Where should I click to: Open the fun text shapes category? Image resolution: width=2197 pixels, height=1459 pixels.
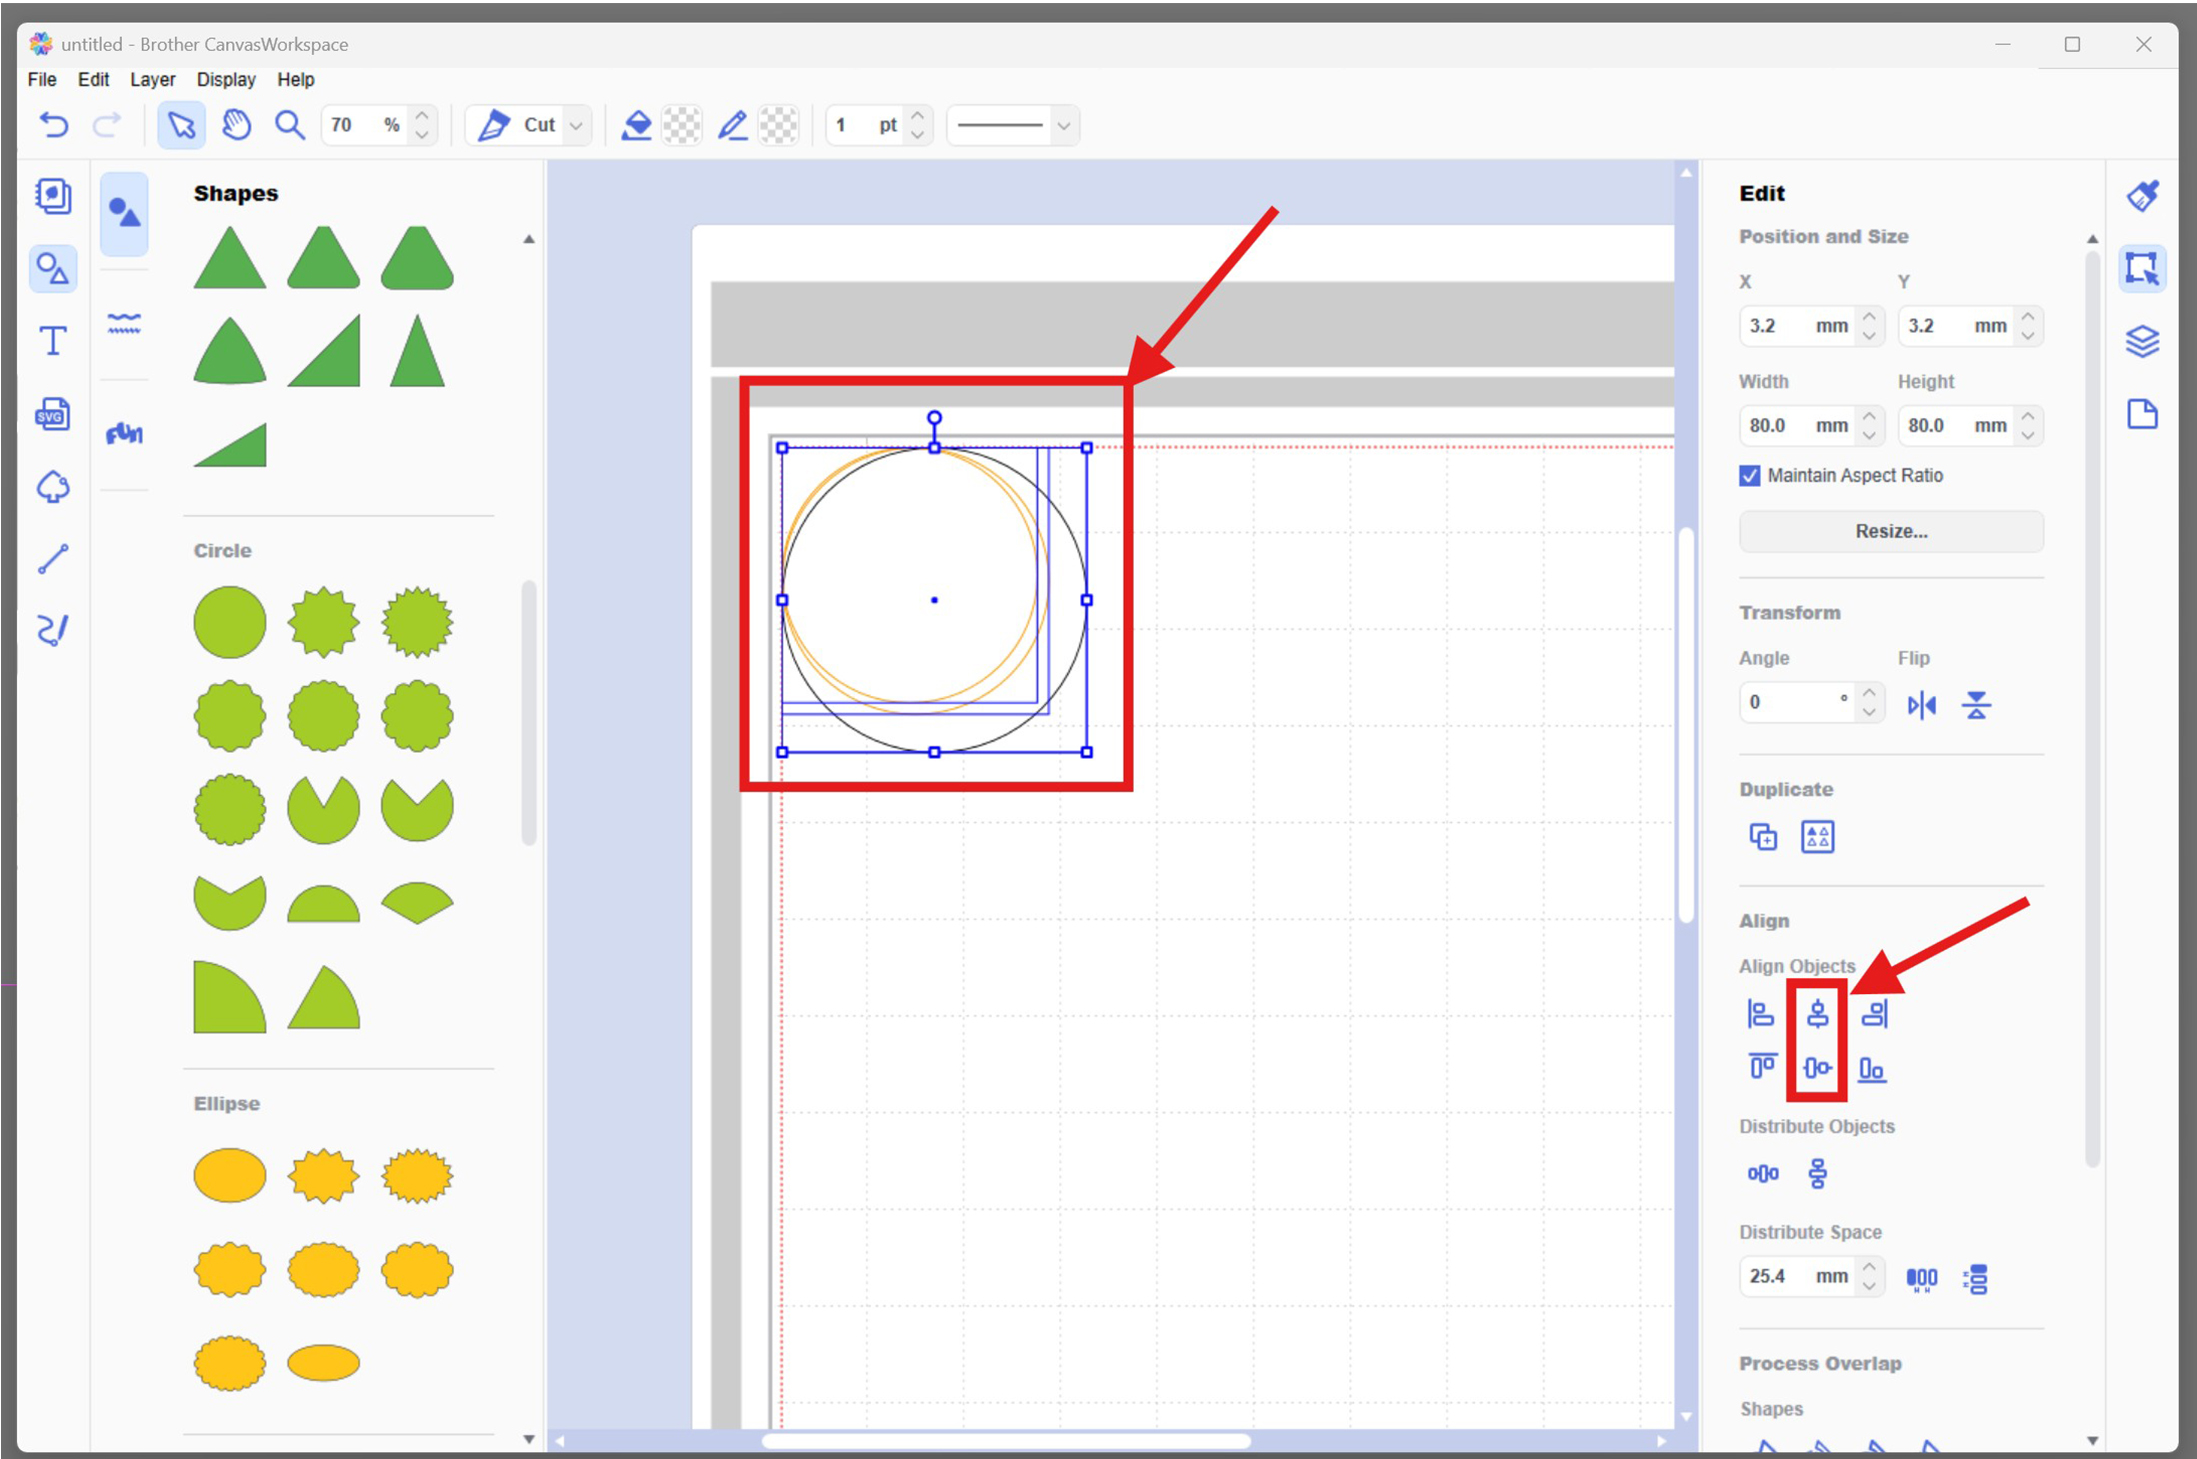tap(124, 433)
